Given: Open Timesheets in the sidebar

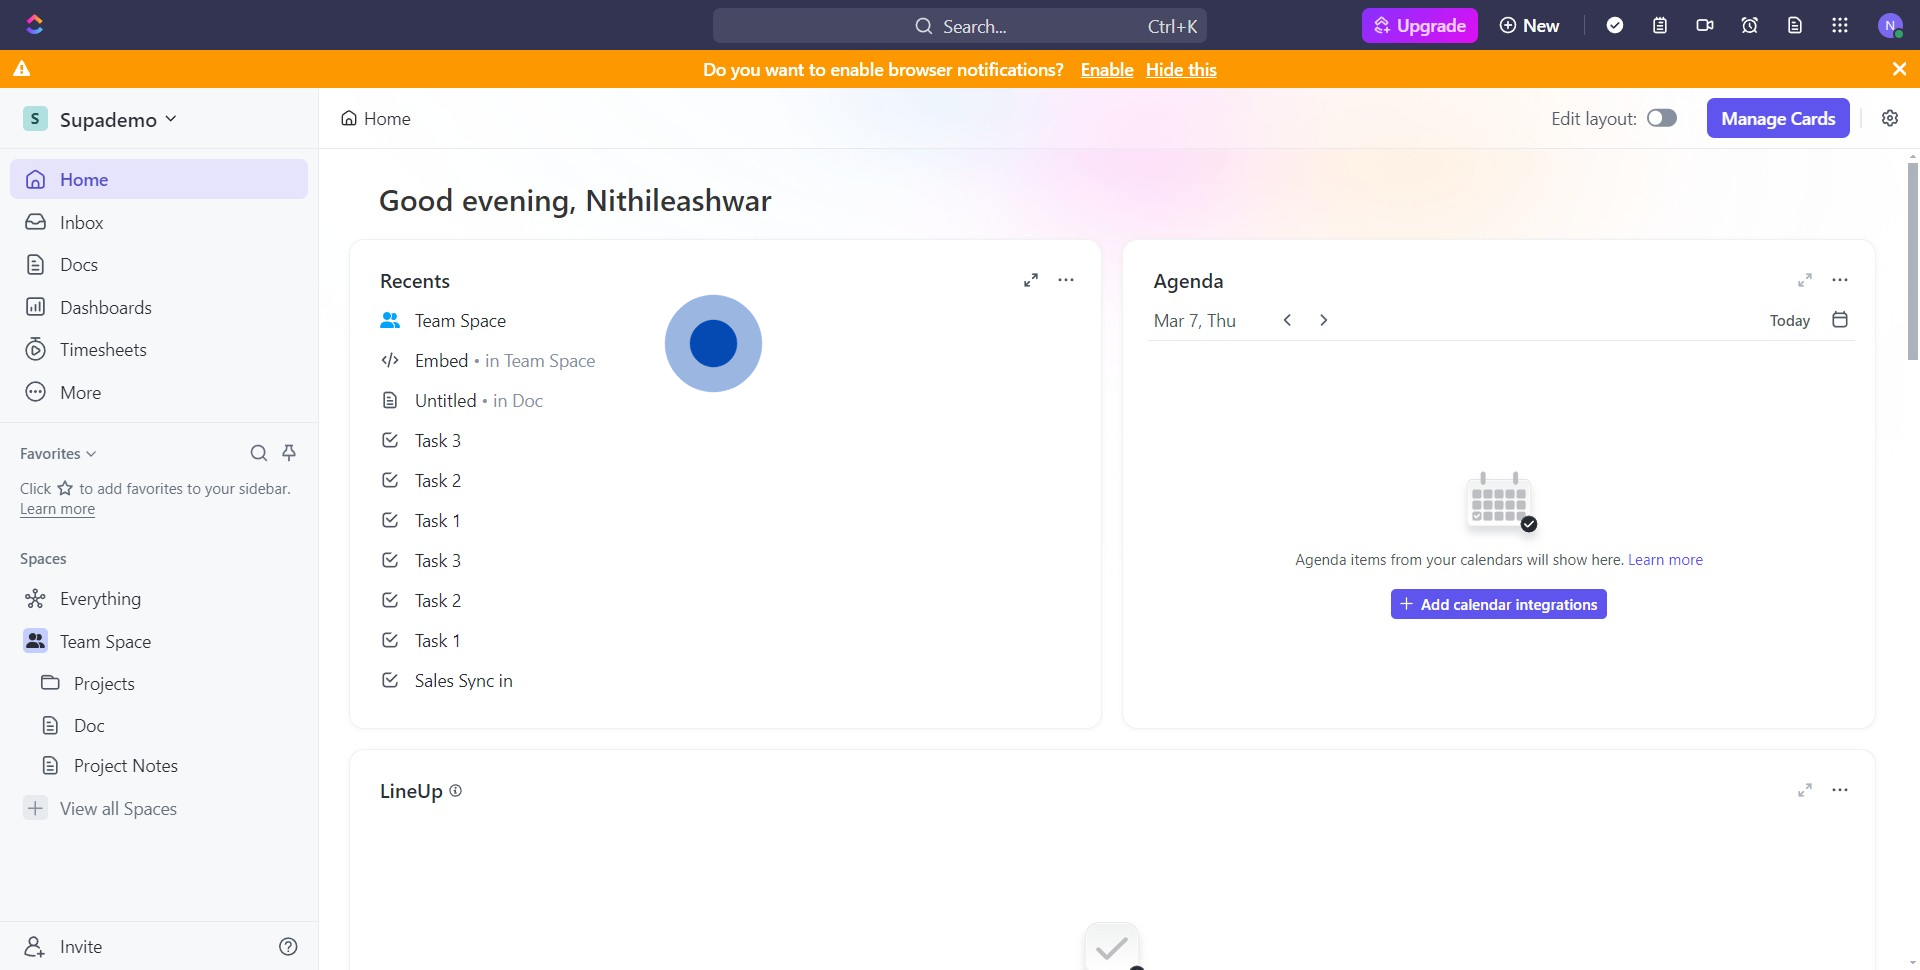Looking at the screenshot, I should [159, 349].
